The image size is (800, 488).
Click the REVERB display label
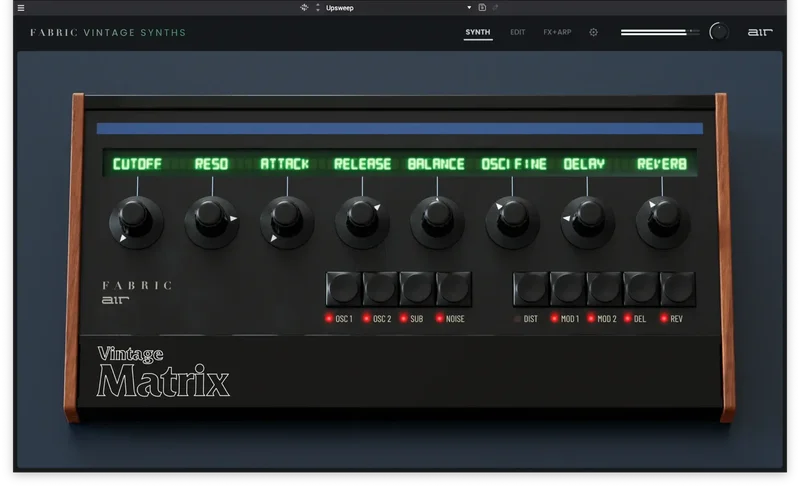tap(662, 164)
